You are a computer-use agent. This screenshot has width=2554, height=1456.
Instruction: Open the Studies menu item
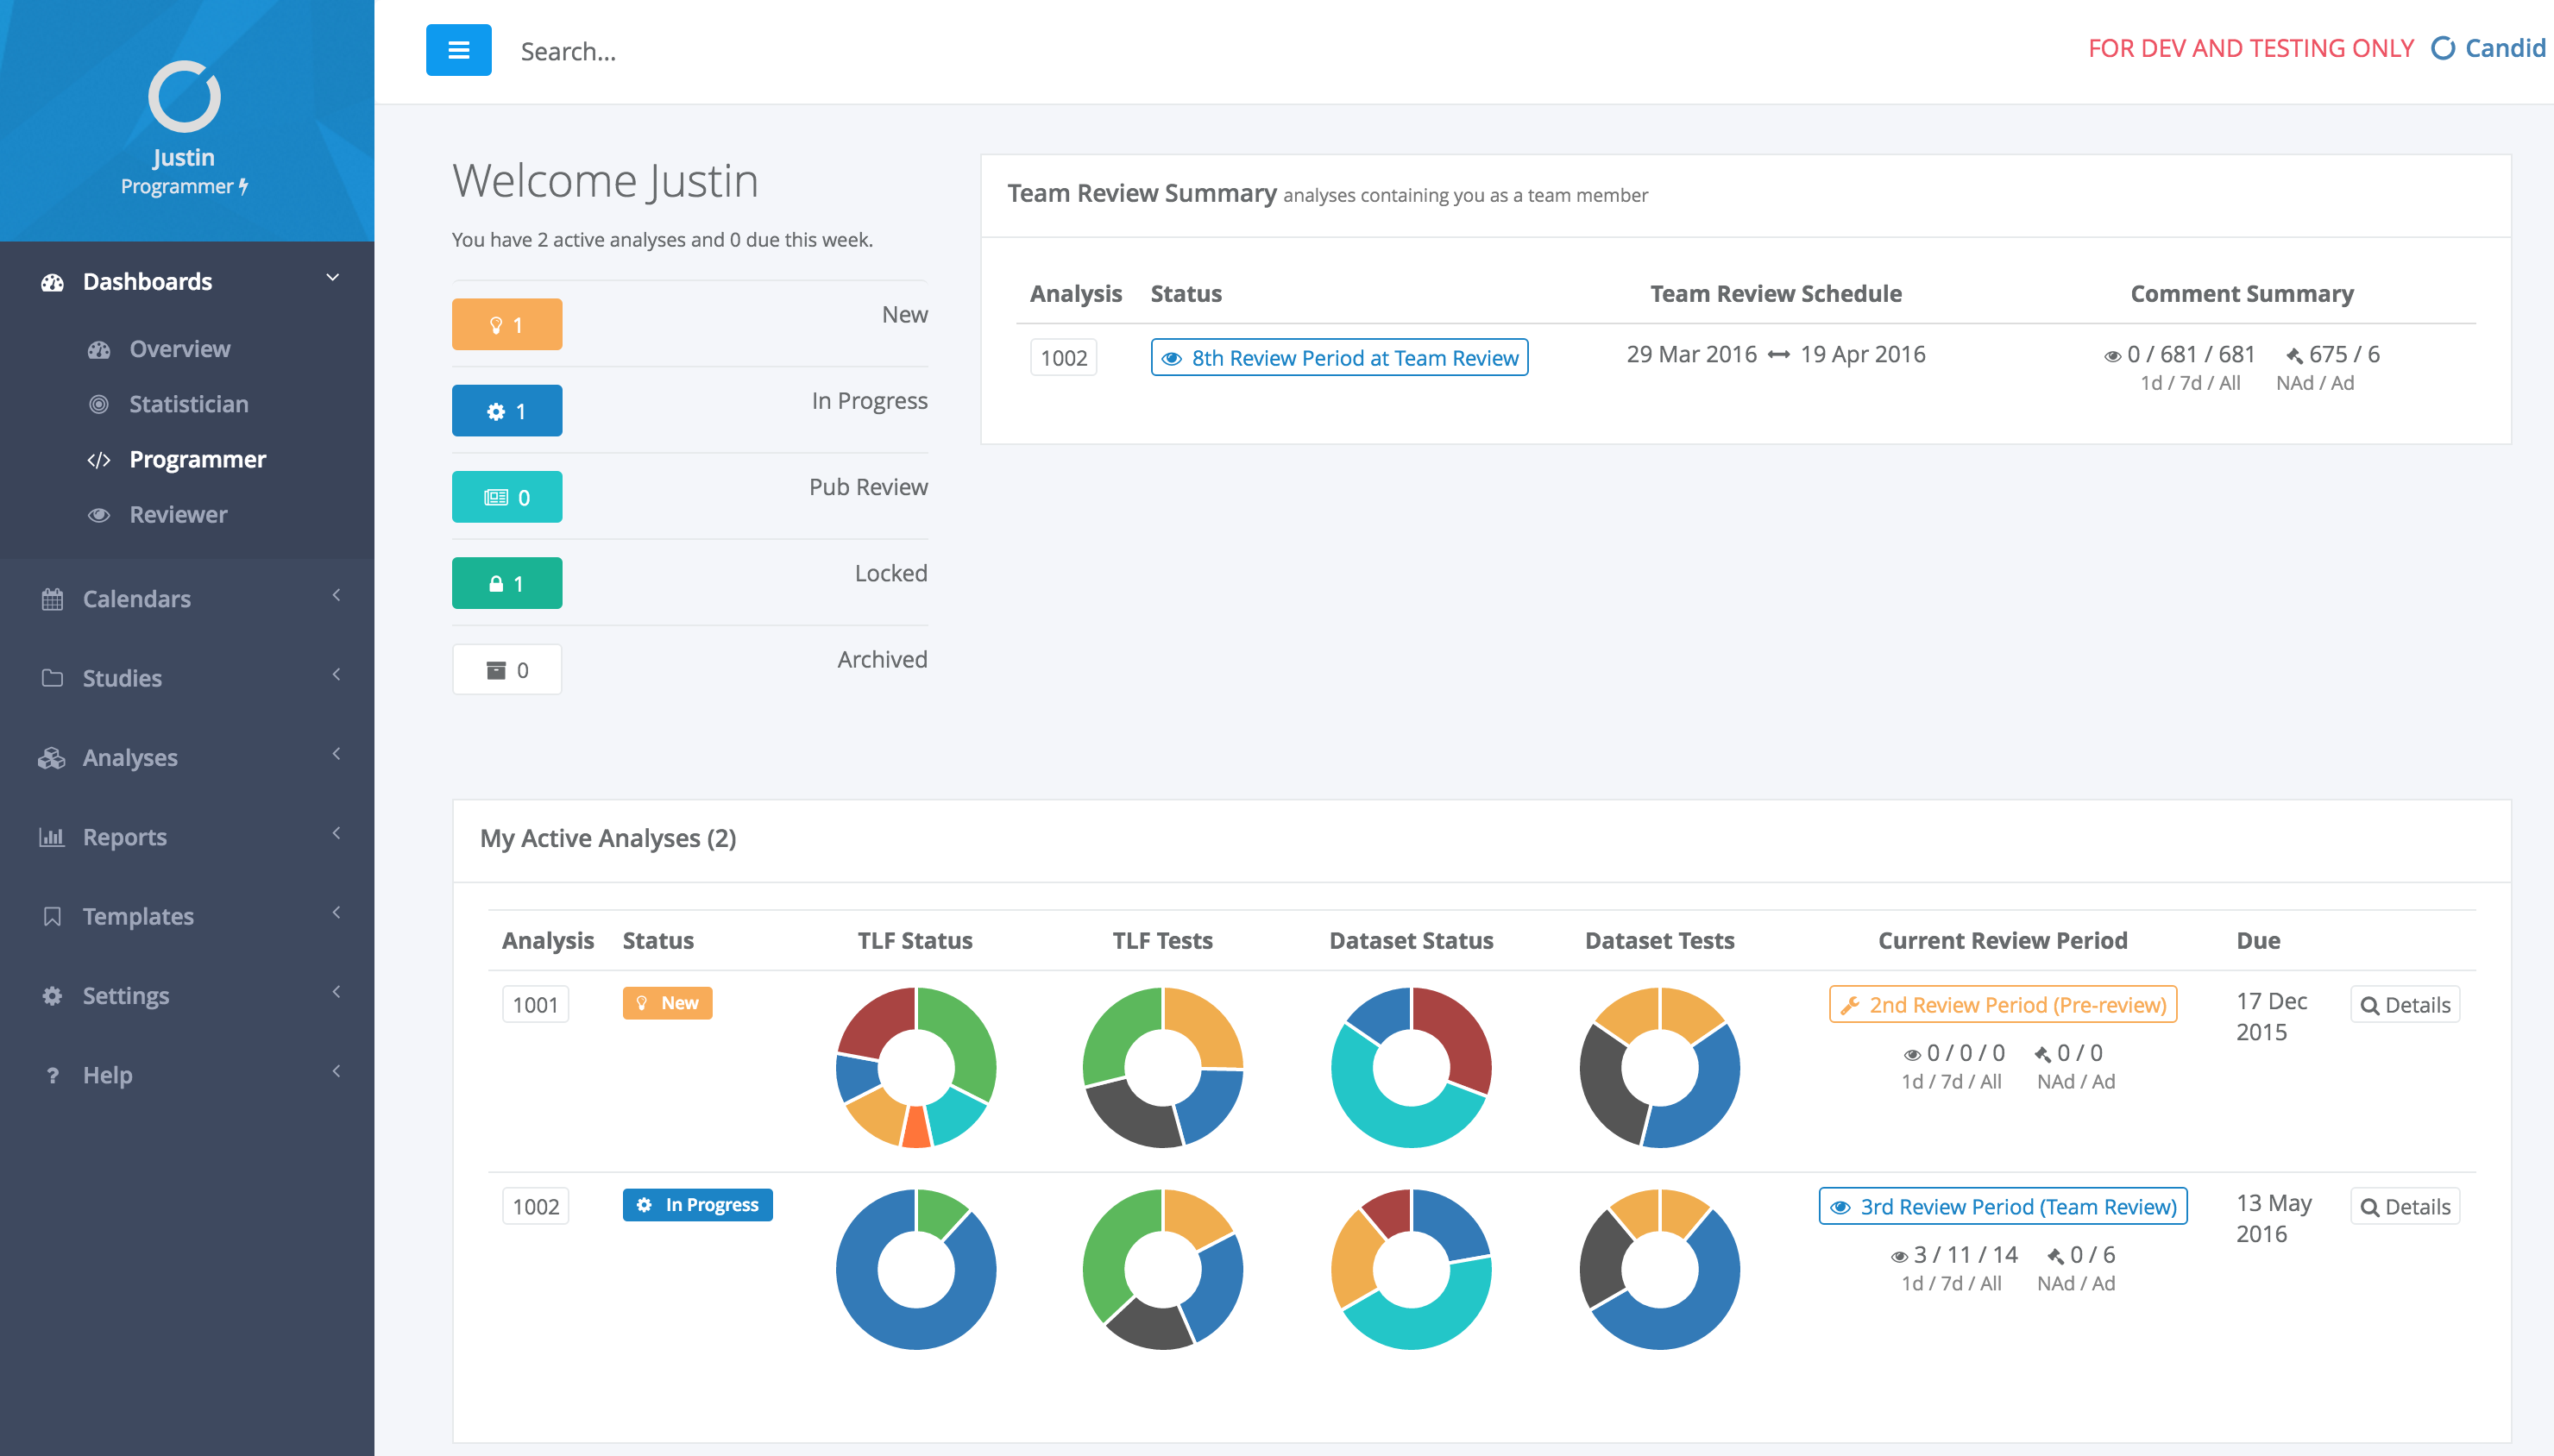pyautogui.click(x=122, y=678)
